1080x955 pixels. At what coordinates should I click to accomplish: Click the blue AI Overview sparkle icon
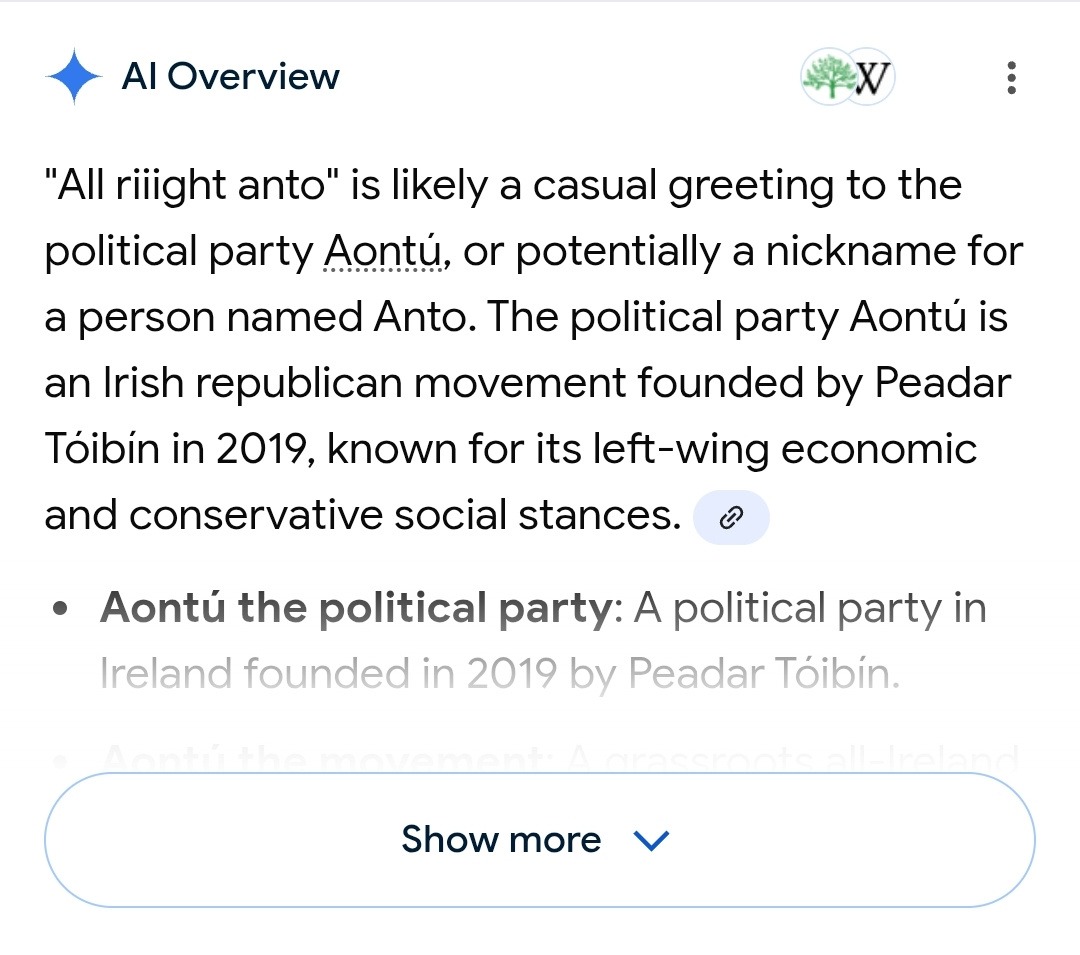click(x=73, y=77)
